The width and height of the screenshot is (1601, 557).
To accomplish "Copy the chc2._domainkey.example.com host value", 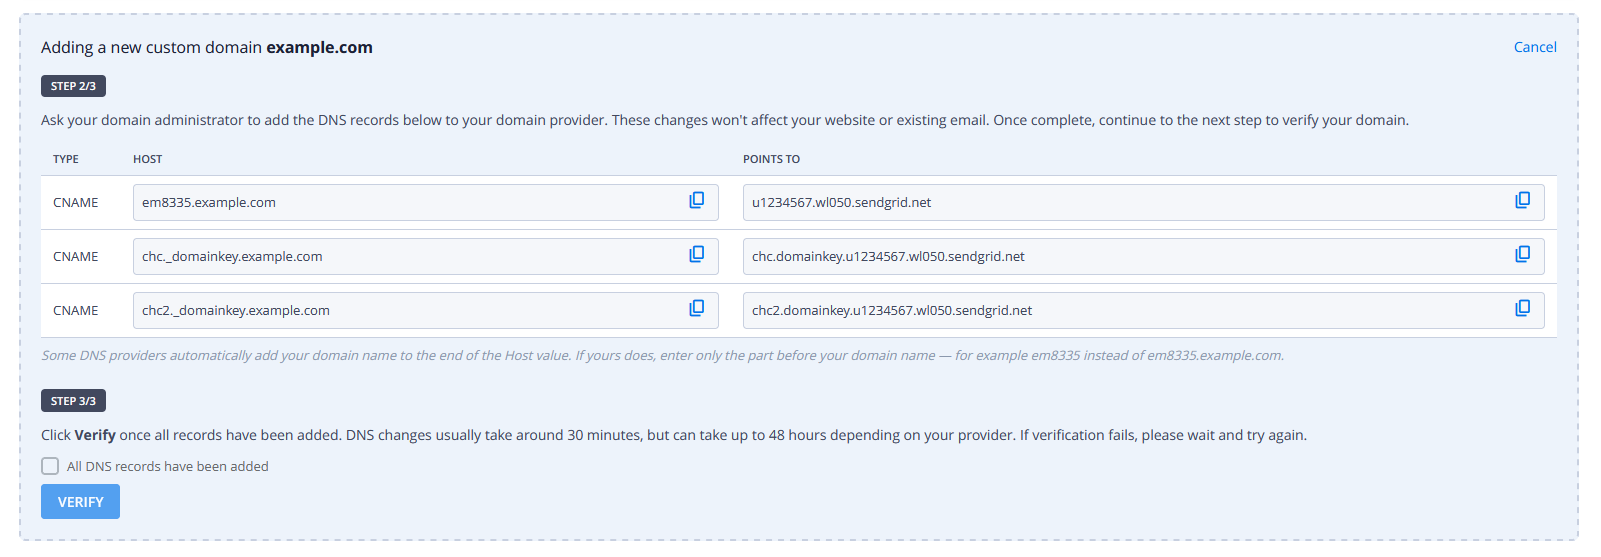I will click(697, 308).
